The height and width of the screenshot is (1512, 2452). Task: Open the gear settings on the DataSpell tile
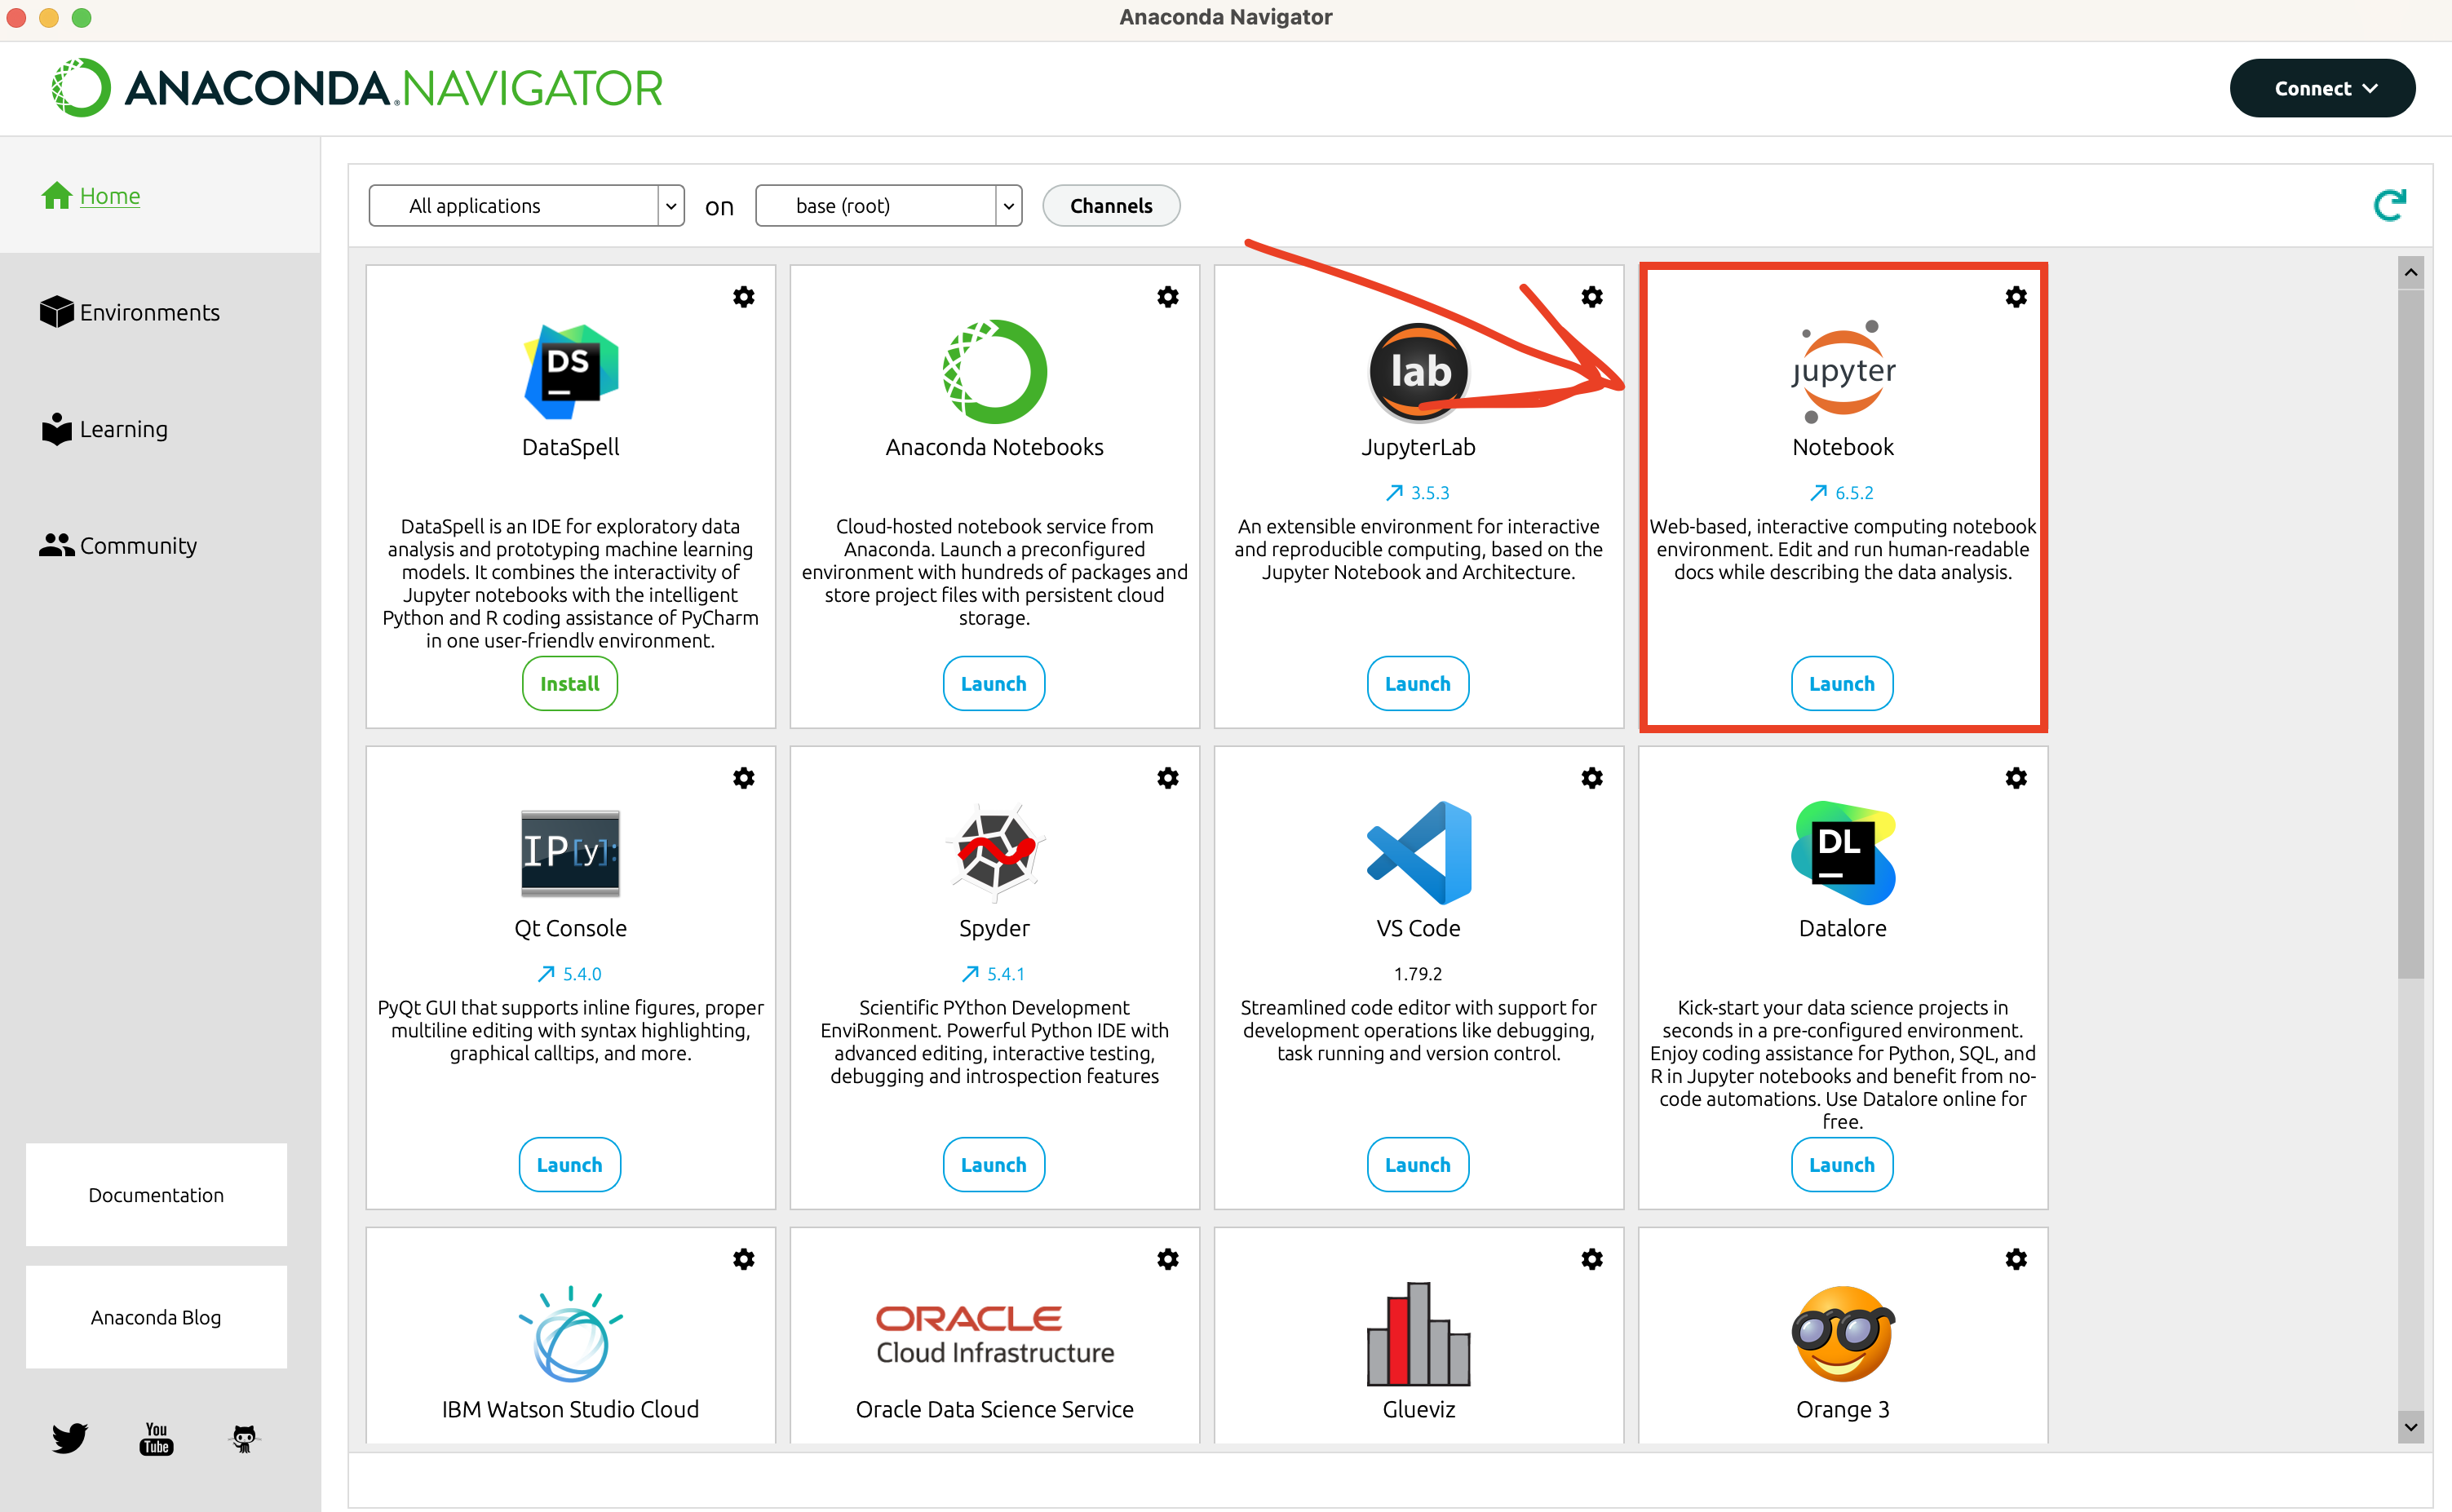[x=743, y=297]
